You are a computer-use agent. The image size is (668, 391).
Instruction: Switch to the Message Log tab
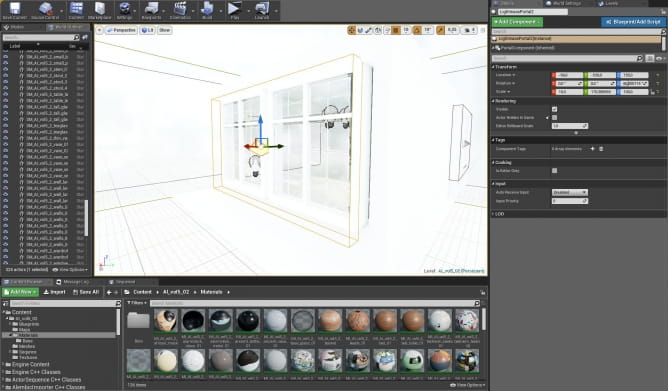point(72,282)
